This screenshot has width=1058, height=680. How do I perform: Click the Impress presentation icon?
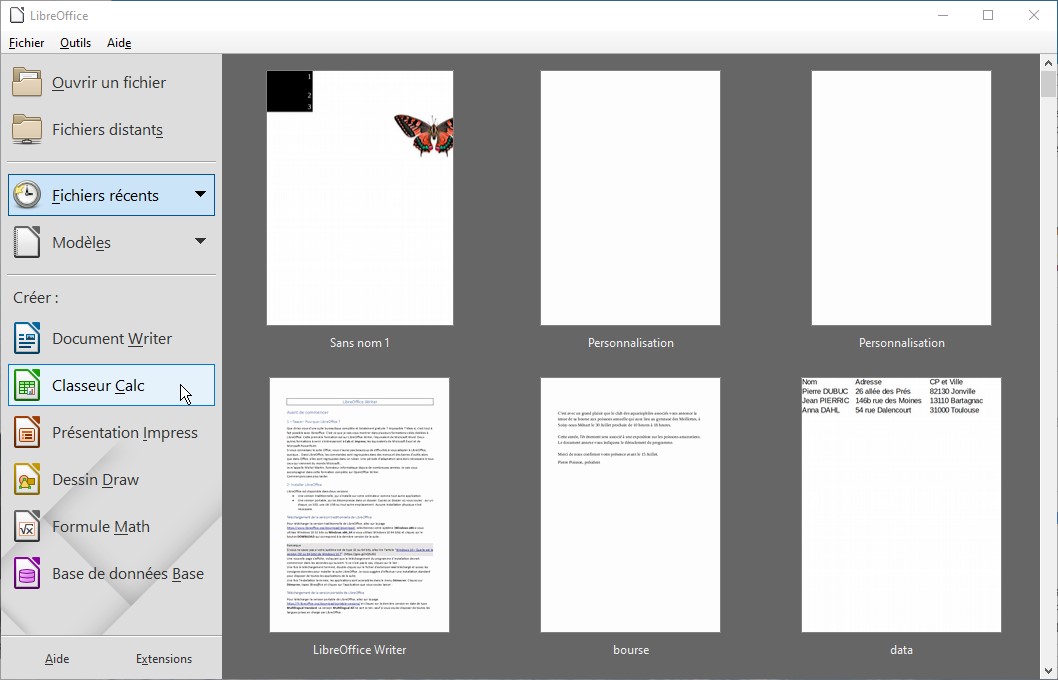(27, 433)
